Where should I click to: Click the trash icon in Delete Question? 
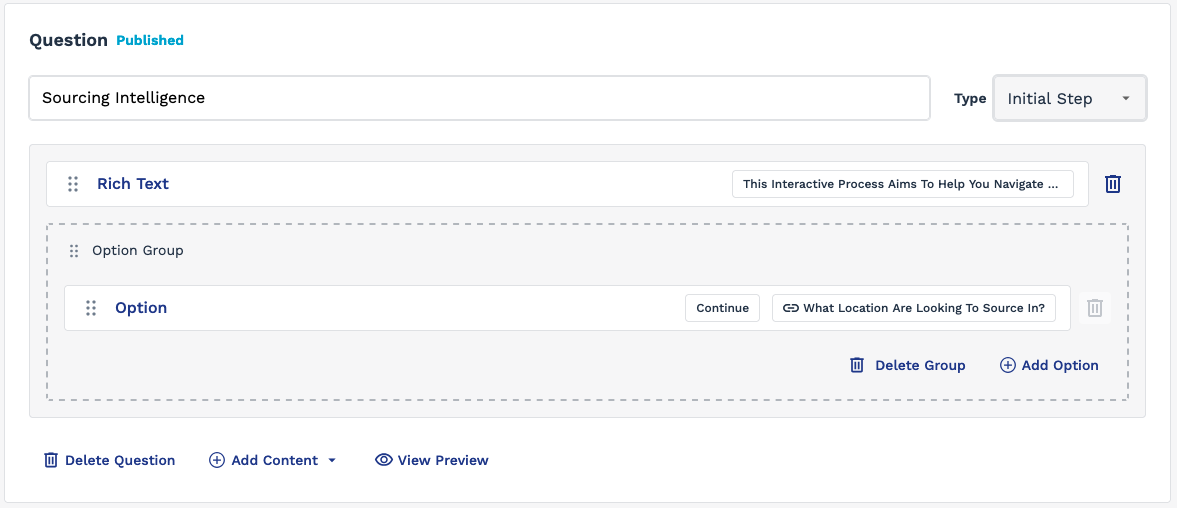click(x=50, y=460)
